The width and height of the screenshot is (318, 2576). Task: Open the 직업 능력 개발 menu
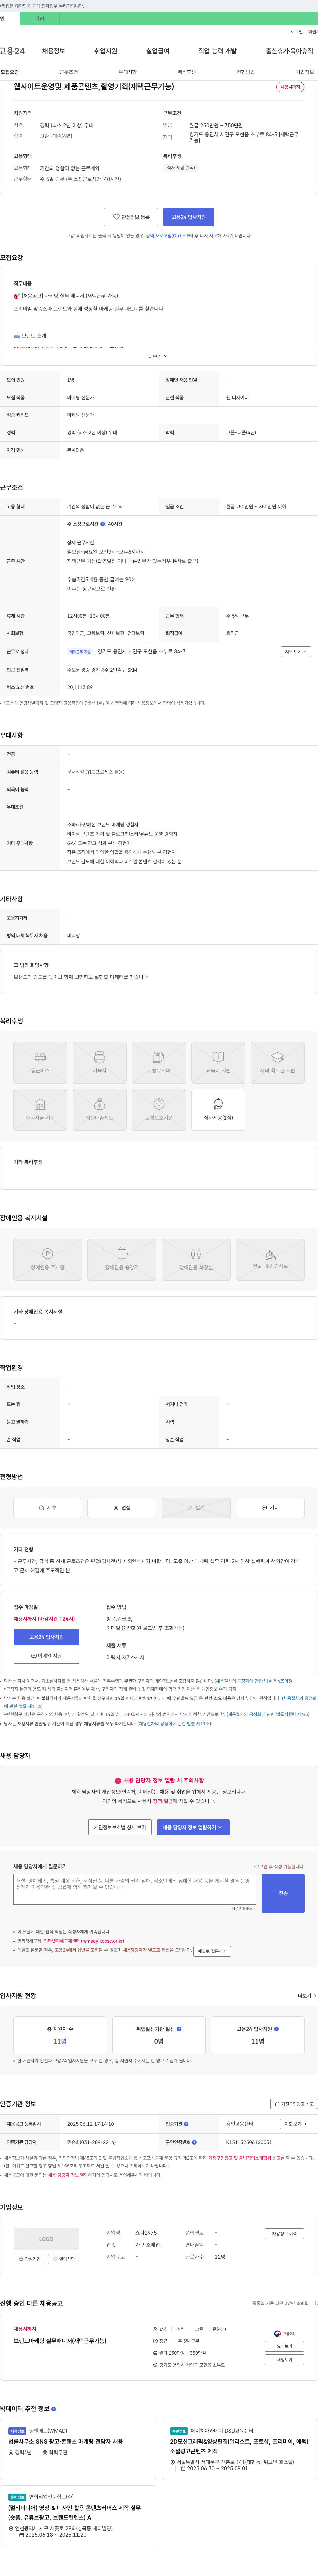tap(217, 51)
